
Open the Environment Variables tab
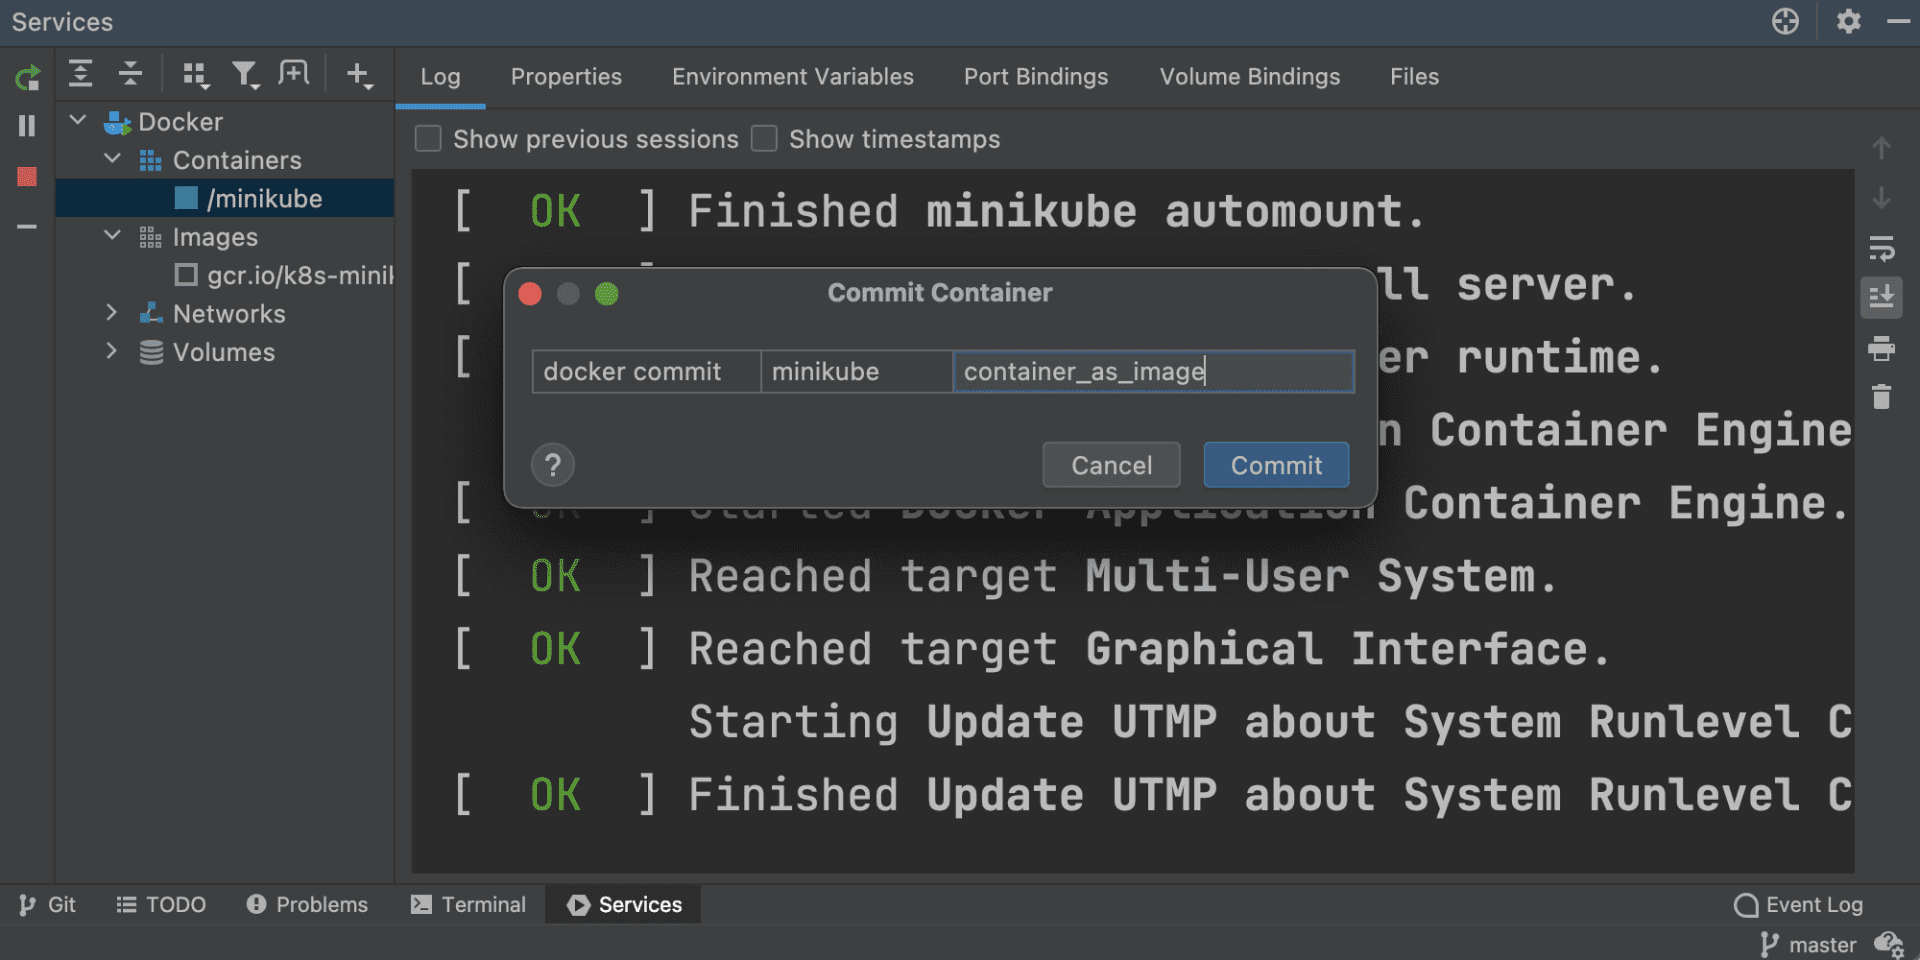[792, 77]
